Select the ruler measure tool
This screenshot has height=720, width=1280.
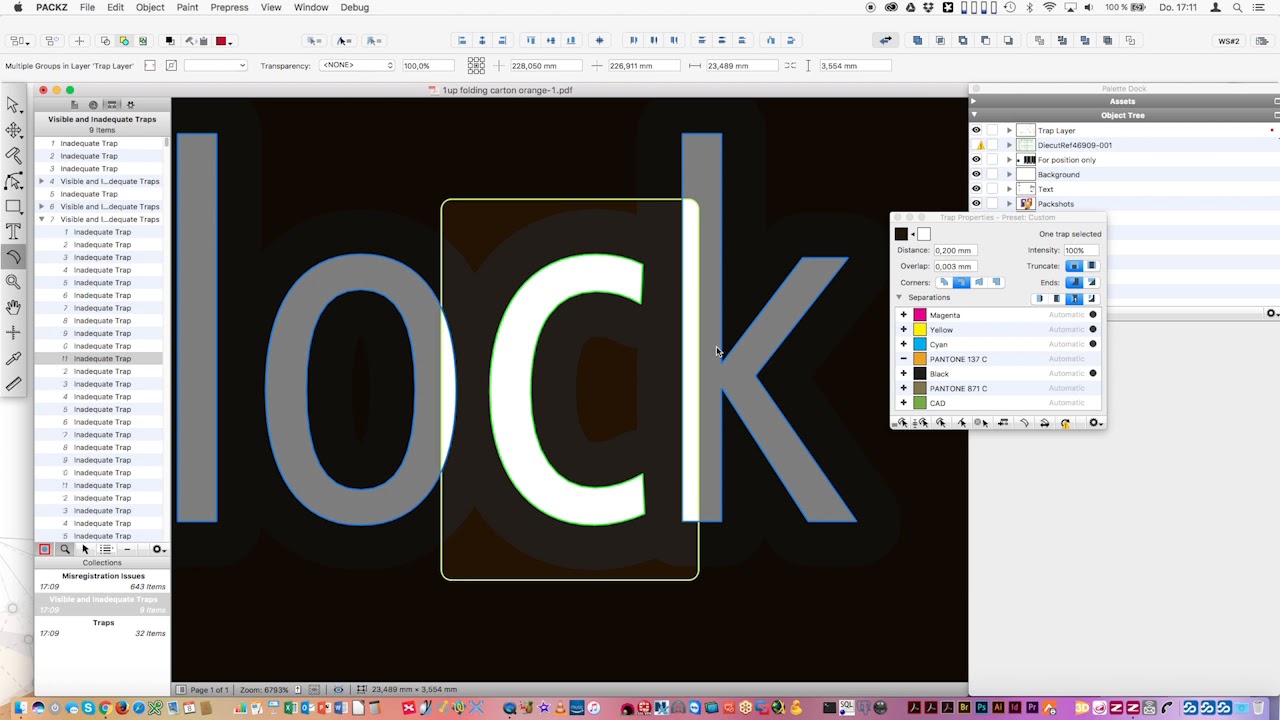click(13, 384)
